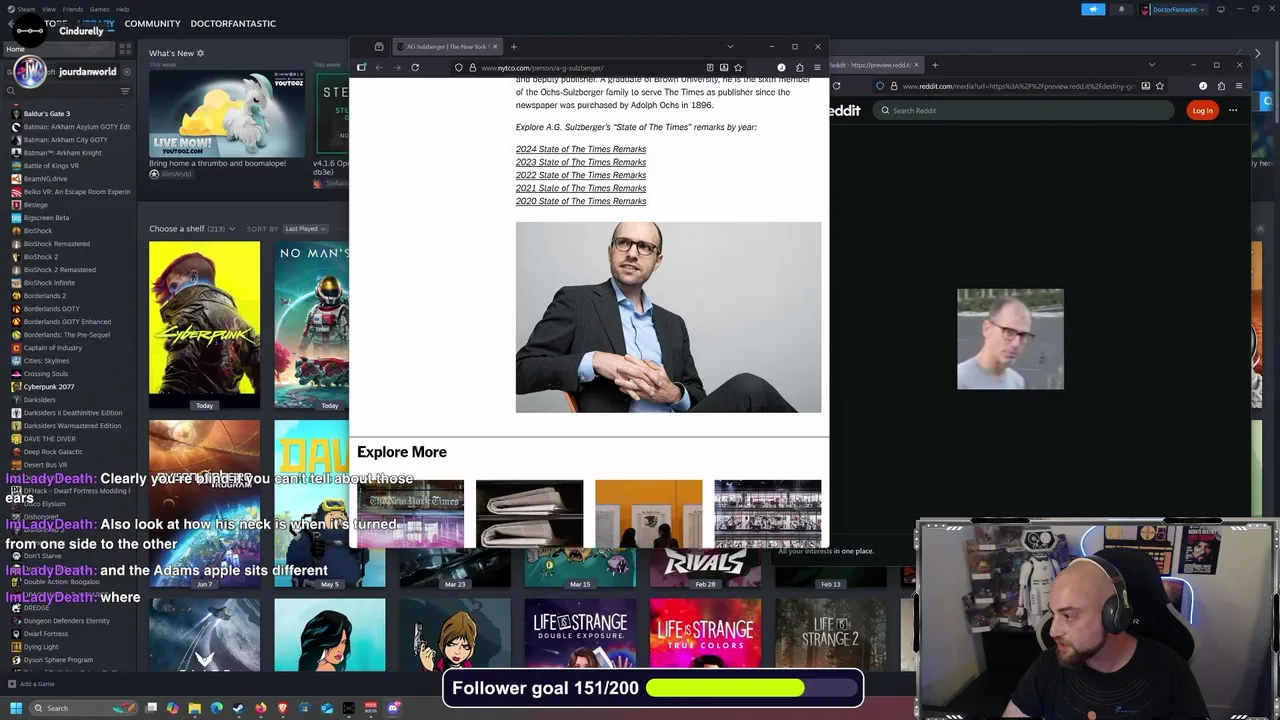
Task: Open Microsoft Edge from the taskbar
Action: pyautogui.click(x=216, y=708)
